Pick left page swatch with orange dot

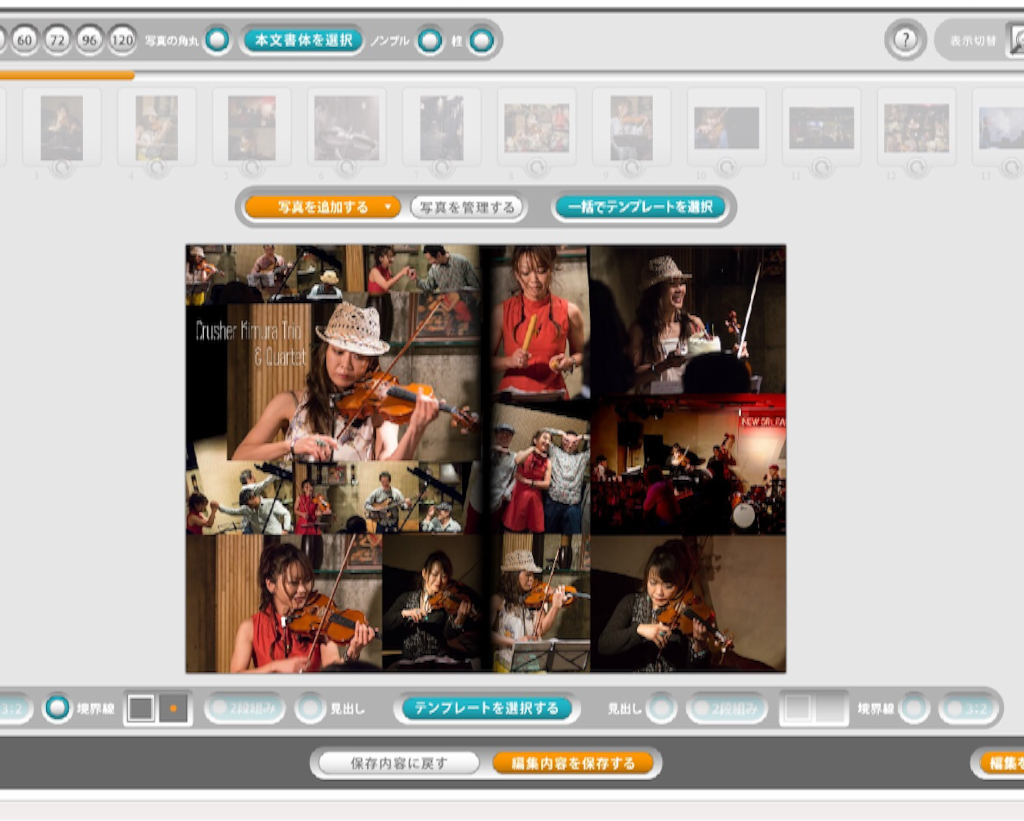pyautogui.click(x=174, y=708)
